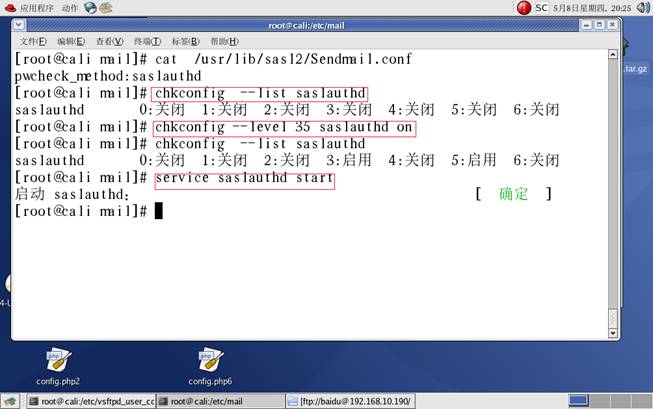Image resolution: width=653 pixels, height=409 pixels.
Task: Open config.php2 desktop file icon
Action: pos(56,362)
